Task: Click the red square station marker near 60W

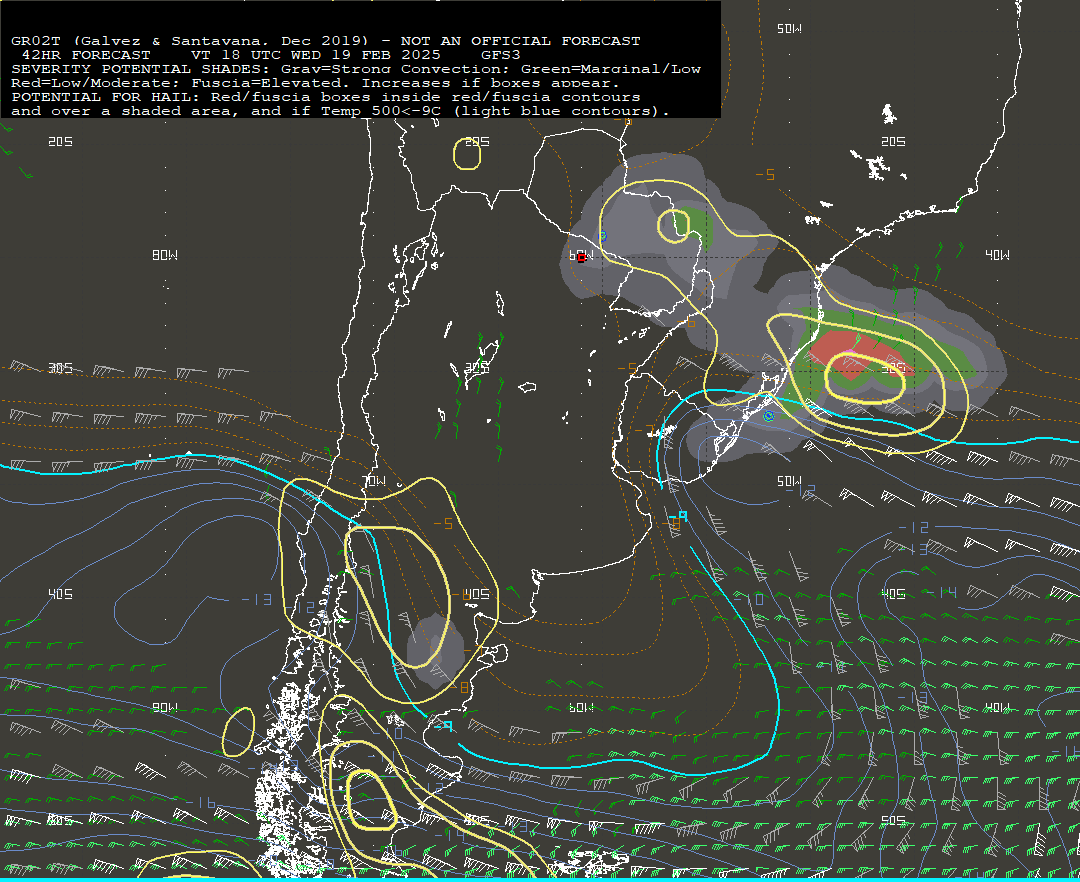Action: pyautogui.click(x=581, y=258)
